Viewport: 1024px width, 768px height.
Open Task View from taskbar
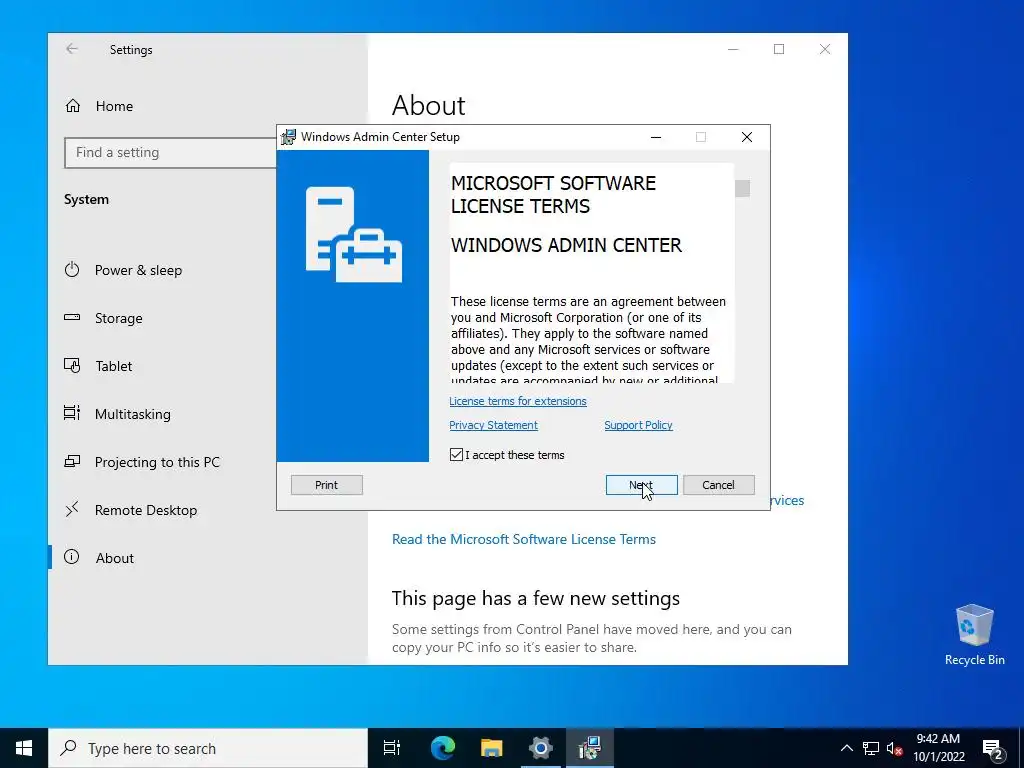click(x=392, y=748)
